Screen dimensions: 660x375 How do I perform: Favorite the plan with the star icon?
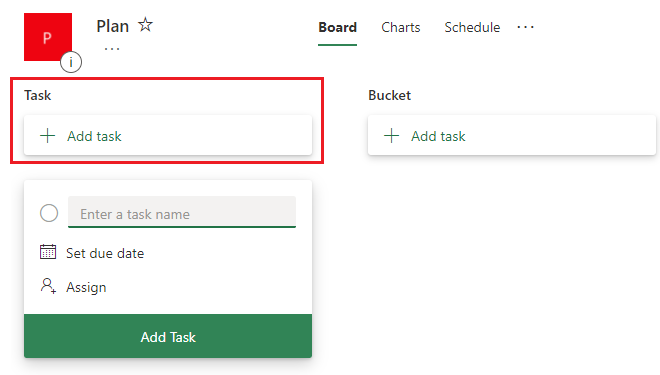click(145, 25)
